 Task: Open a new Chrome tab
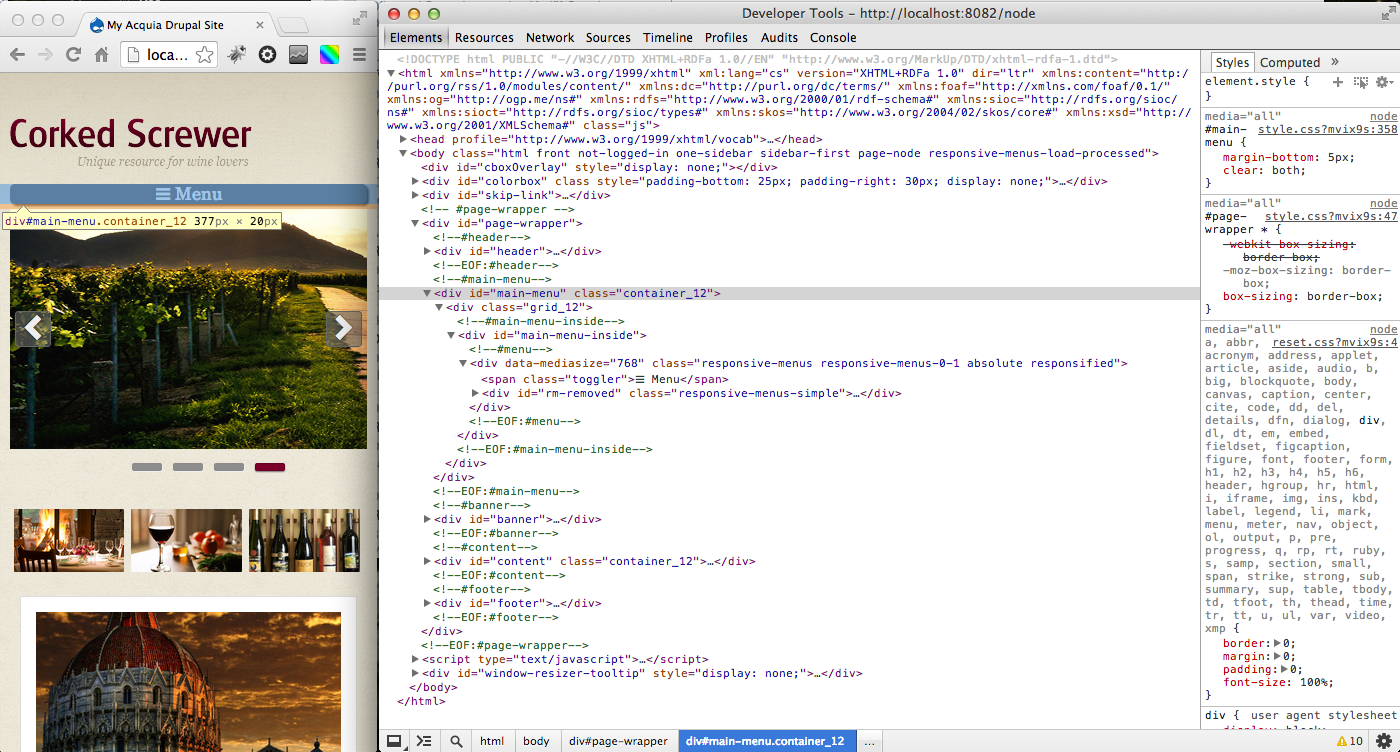click(x=292, y=25)
